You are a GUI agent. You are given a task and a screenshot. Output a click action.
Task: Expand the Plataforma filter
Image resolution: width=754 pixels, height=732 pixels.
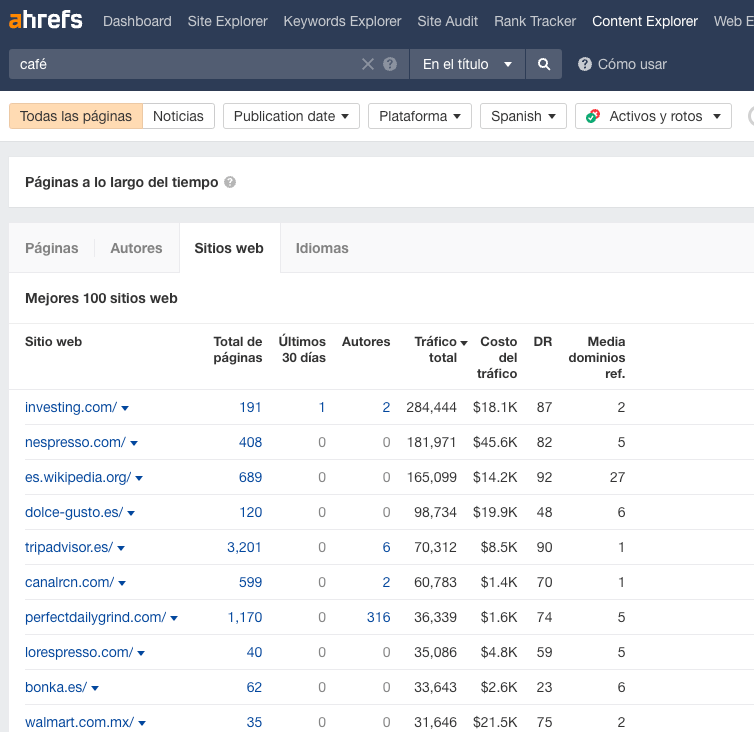tap(420, 116)
